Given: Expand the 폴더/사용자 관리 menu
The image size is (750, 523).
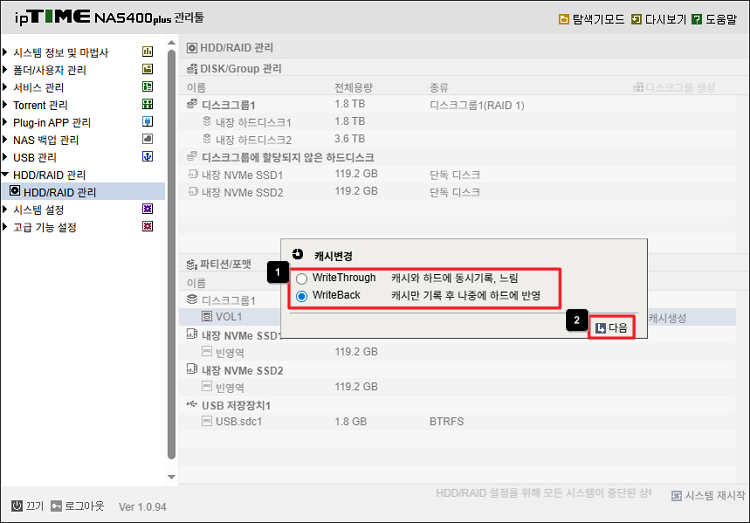Looking at the screenshot, I should 49,70.
